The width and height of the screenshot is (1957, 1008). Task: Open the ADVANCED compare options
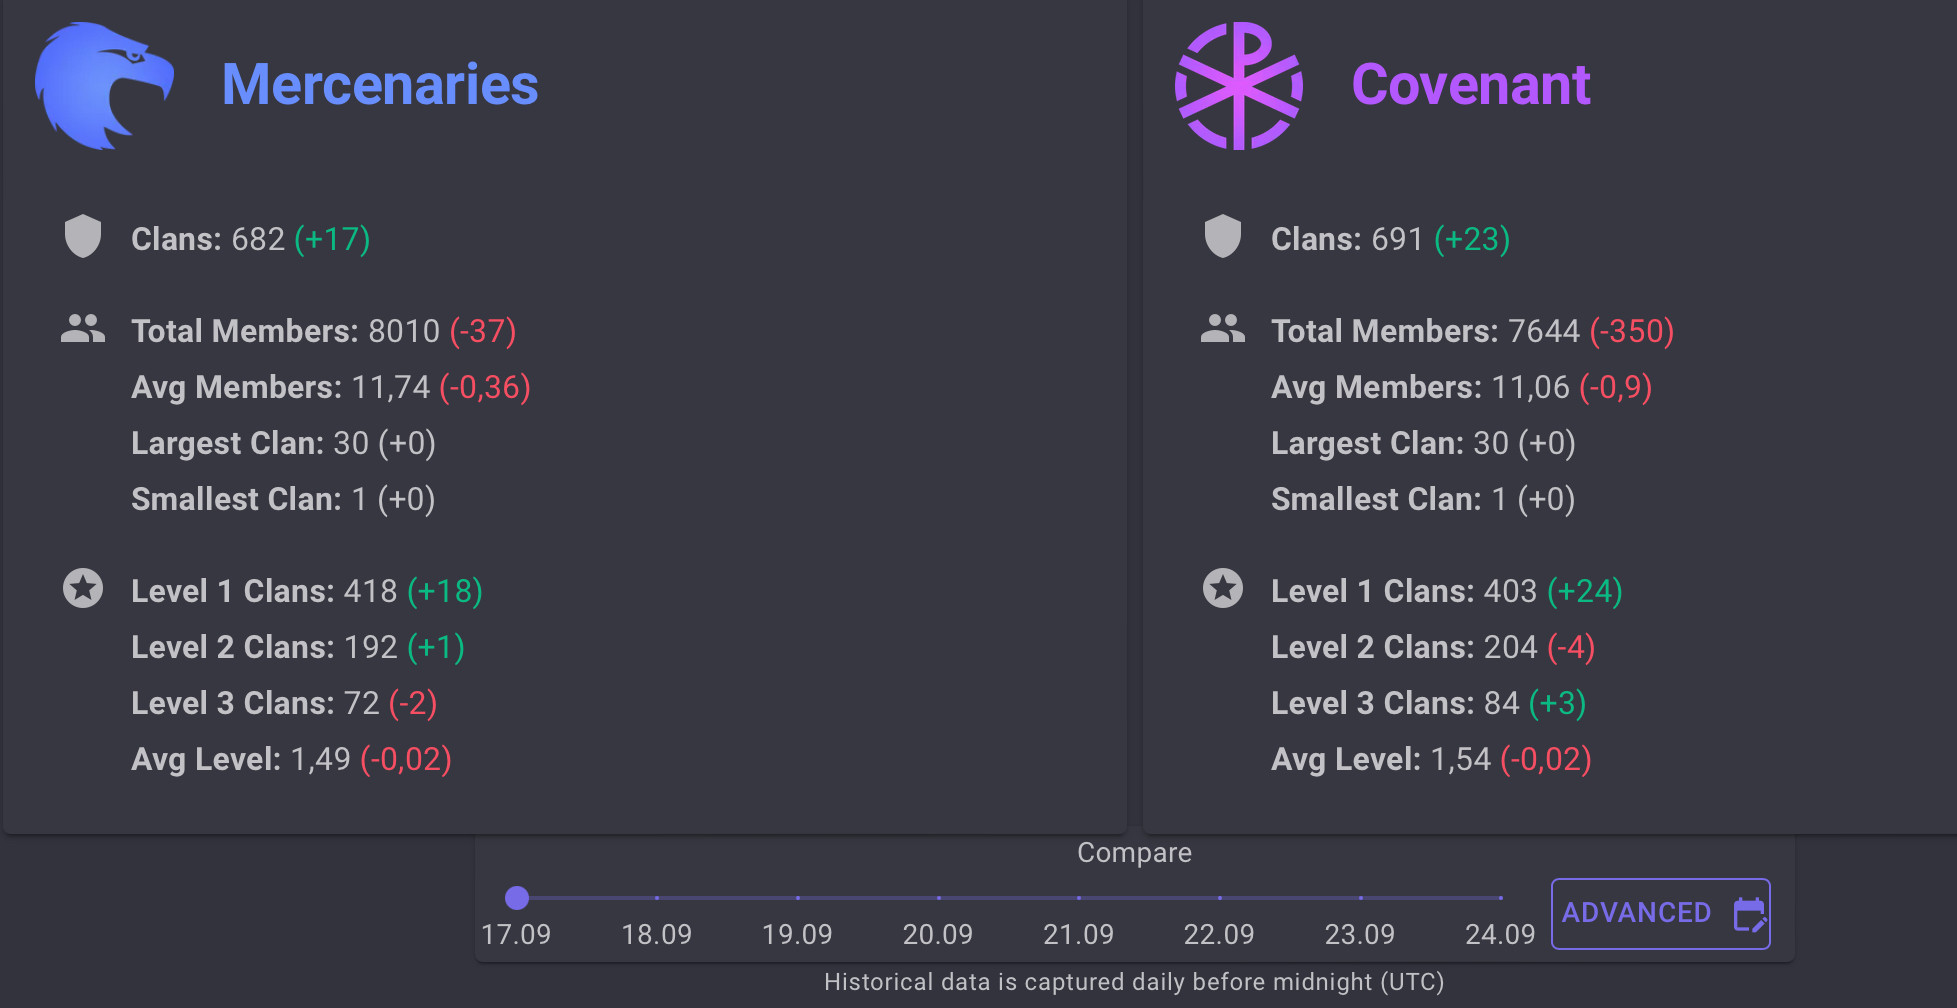tap(1636, 913)
